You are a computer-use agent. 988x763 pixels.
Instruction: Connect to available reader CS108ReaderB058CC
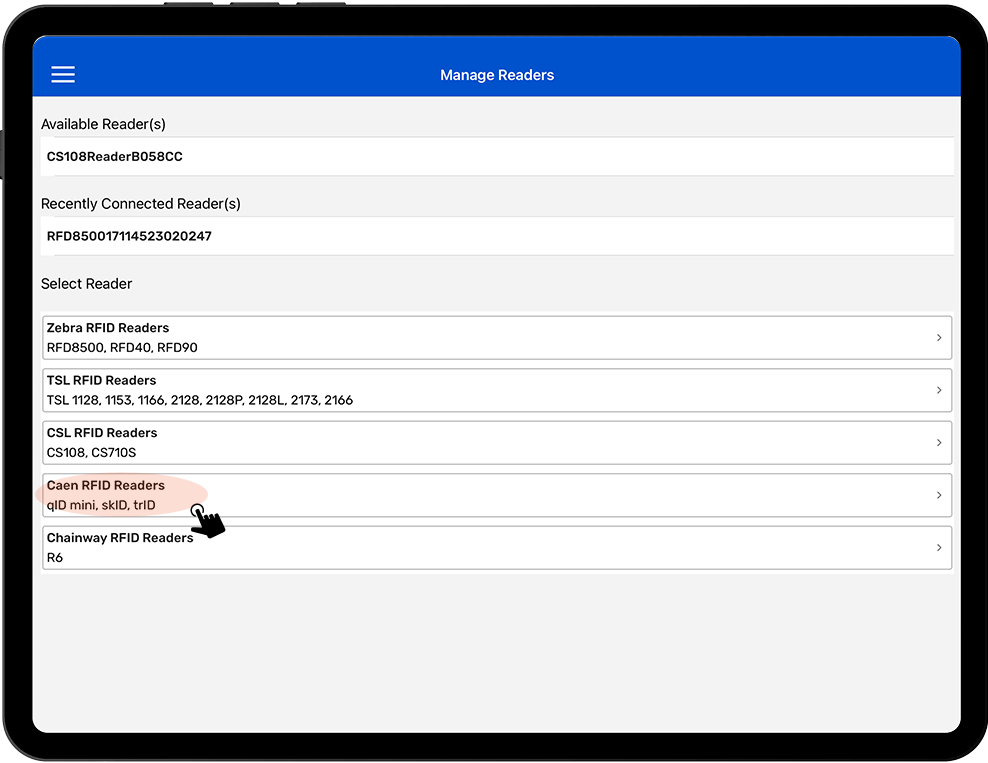pyautogui.click(x=115, y=157)
